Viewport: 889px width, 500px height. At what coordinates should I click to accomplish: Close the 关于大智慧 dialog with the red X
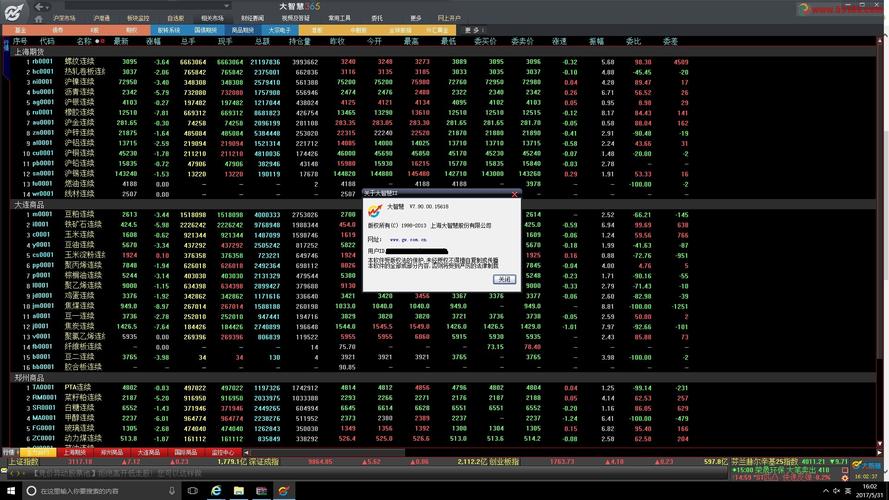tap(515, 194)
